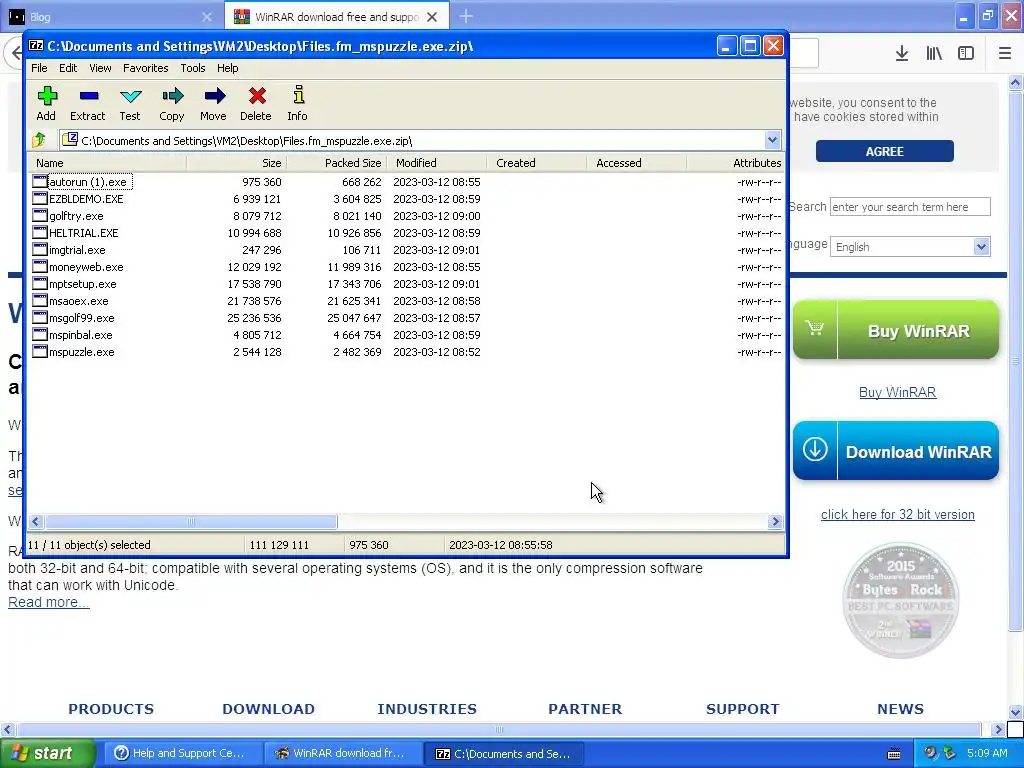Open the INDUSTRIES navigation item
Viewport: 1024px width, 768px height.
coord(427,709)
